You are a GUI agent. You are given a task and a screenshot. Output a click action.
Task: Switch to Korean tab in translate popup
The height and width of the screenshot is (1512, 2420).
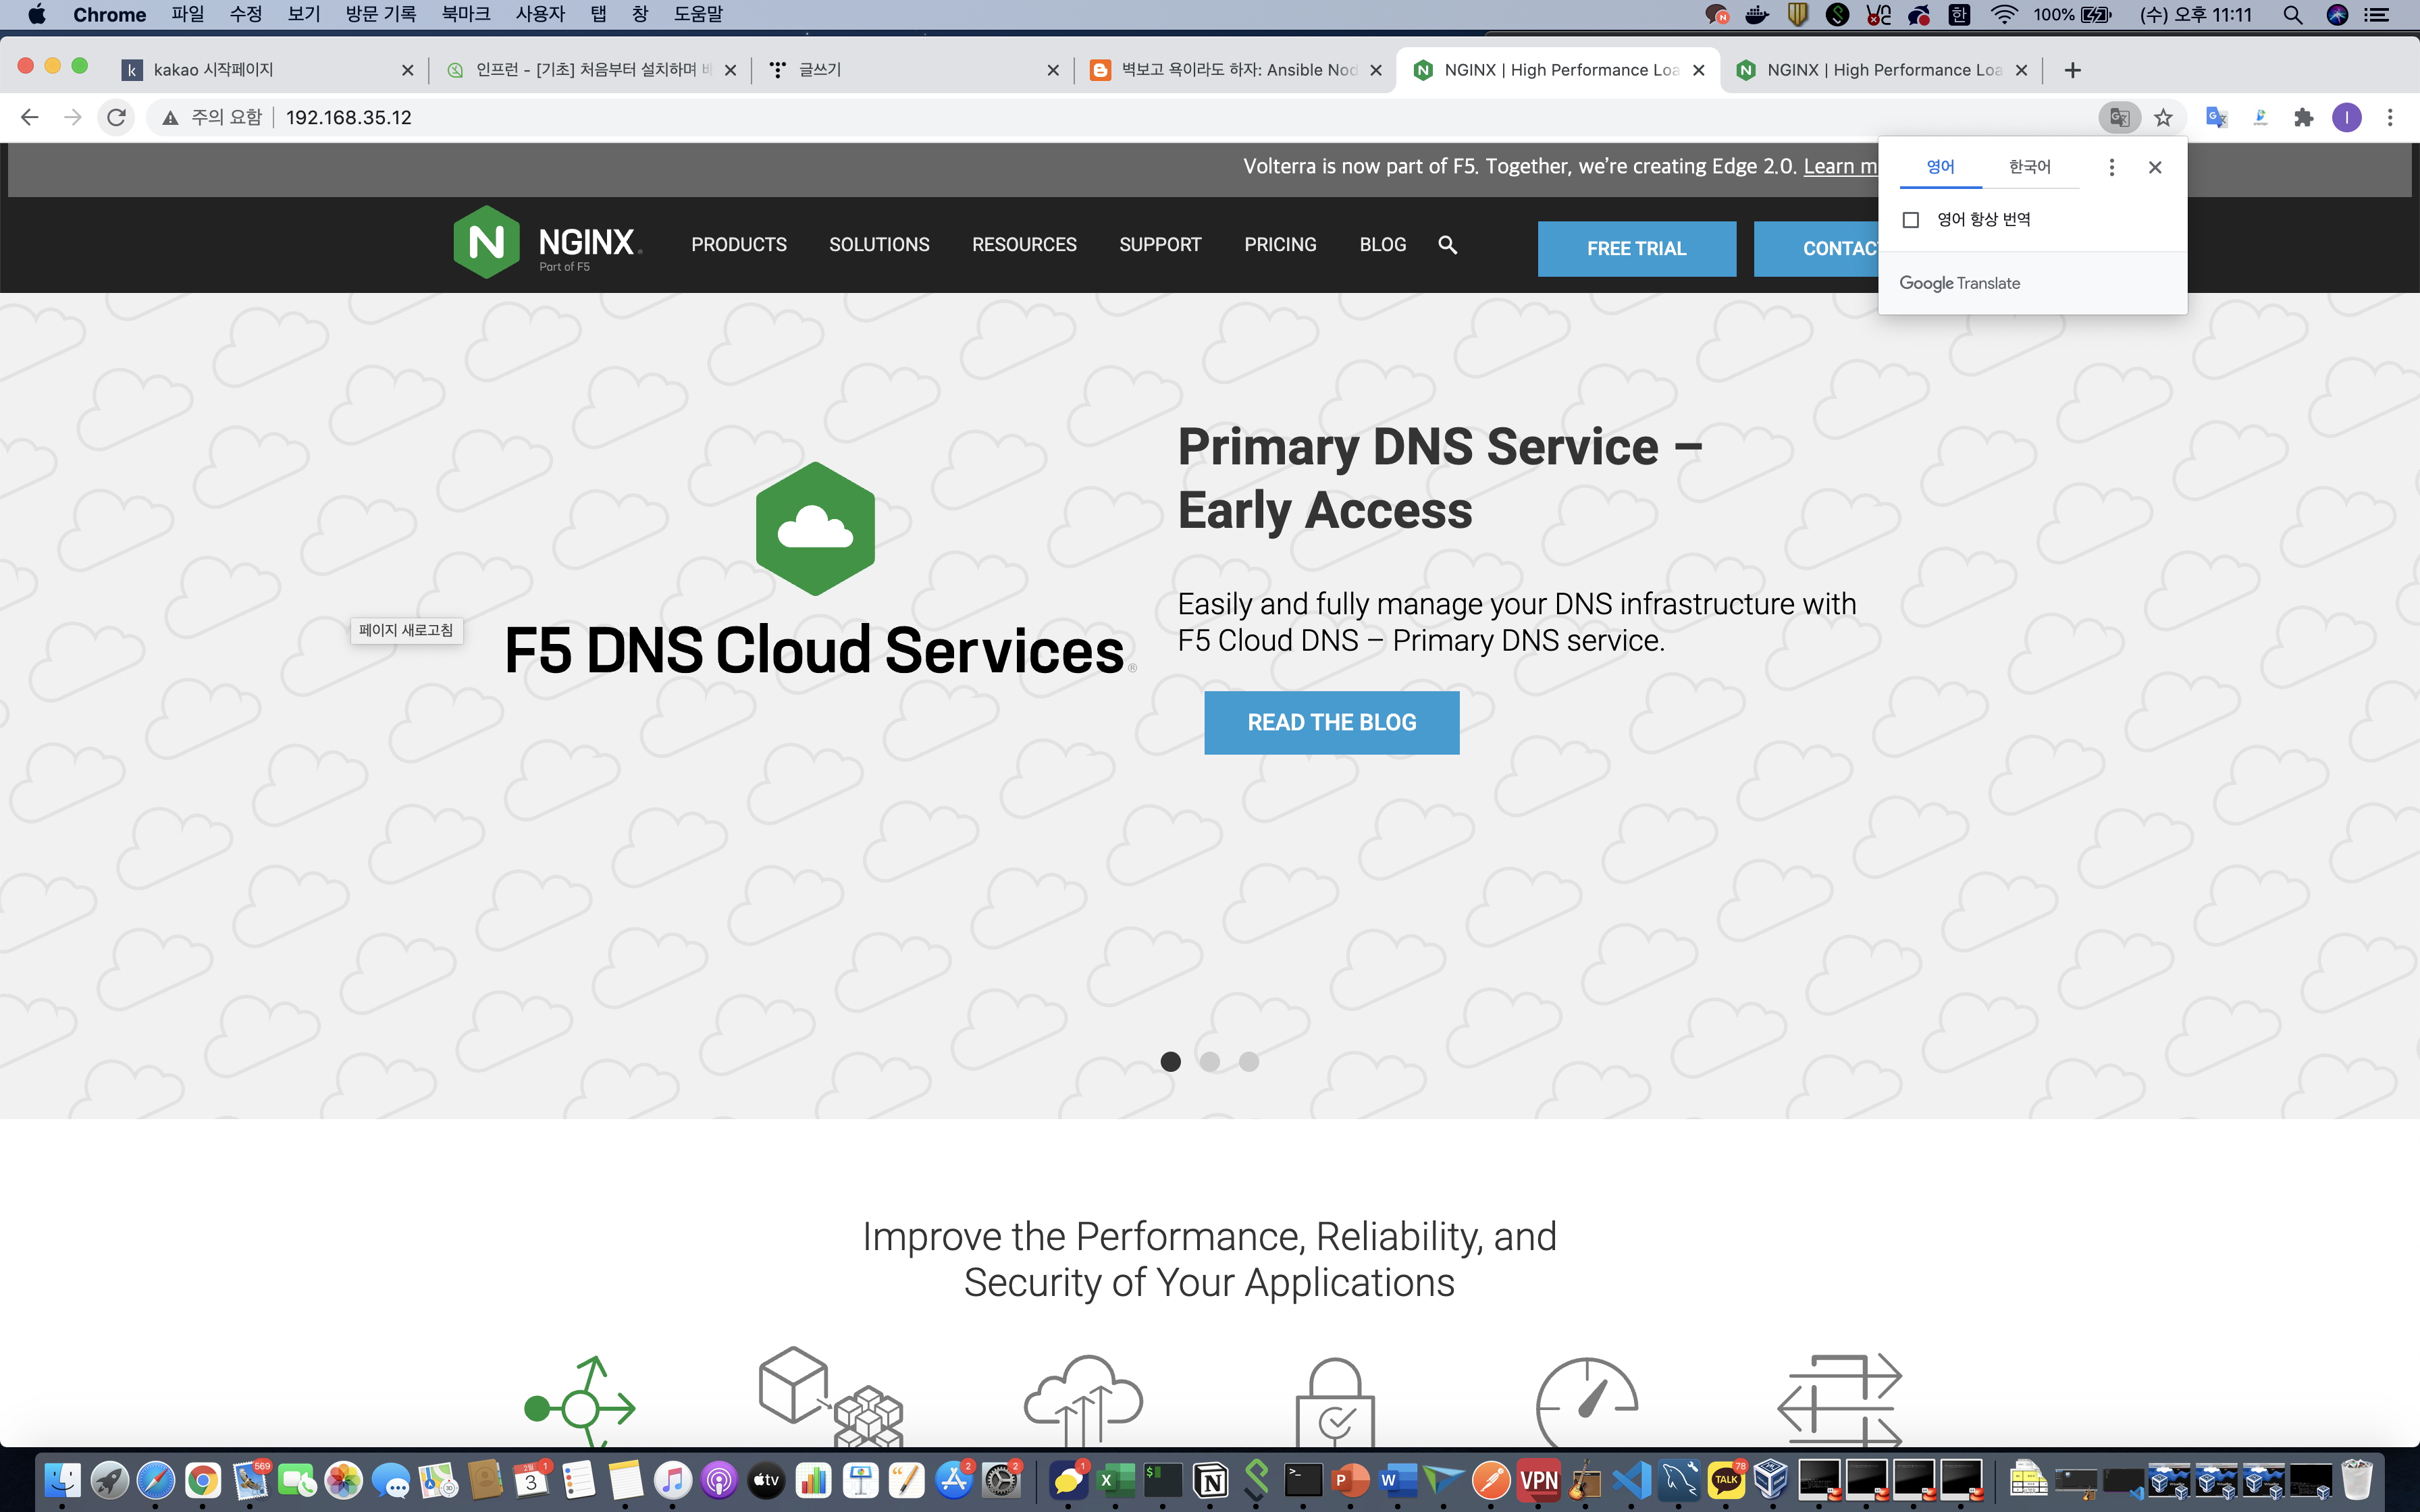tap(2029, 167)
